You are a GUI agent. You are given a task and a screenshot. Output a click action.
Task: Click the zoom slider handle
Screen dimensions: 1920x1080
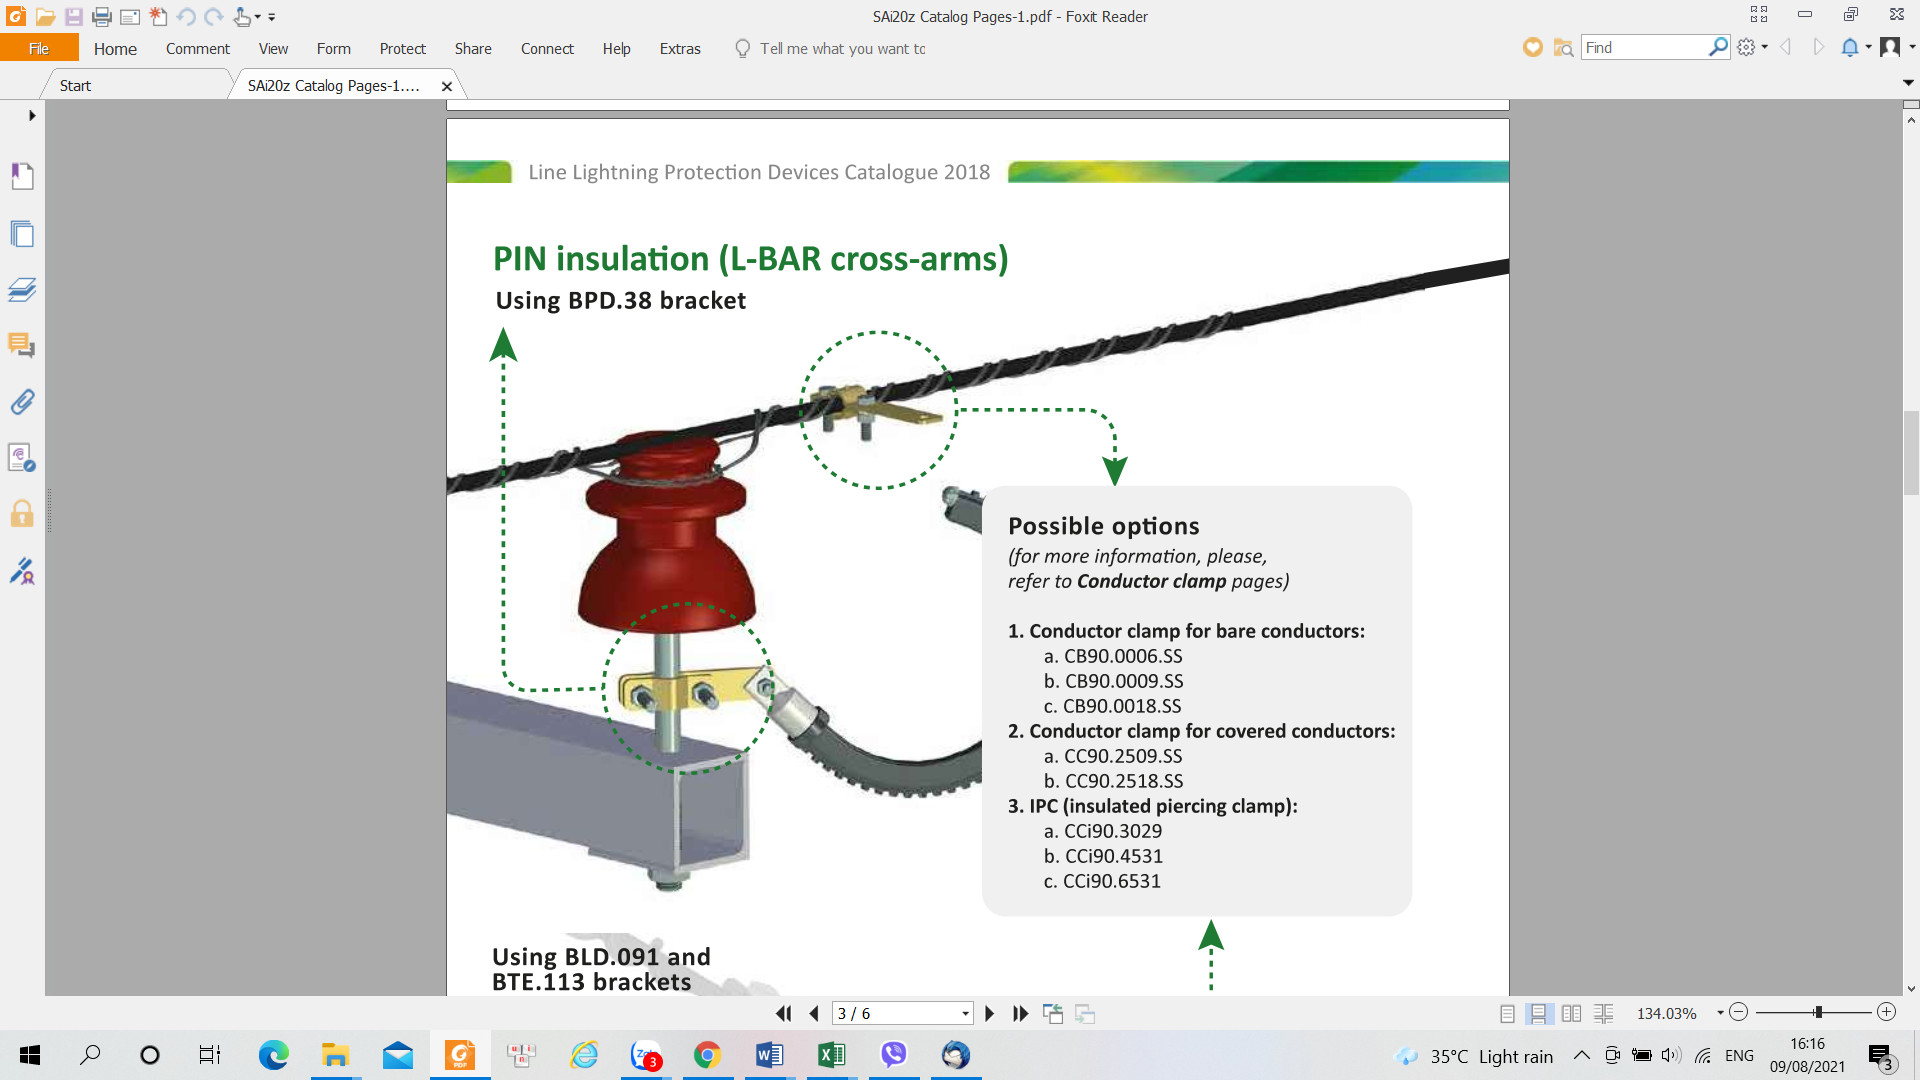[x=1818, y=1012]
